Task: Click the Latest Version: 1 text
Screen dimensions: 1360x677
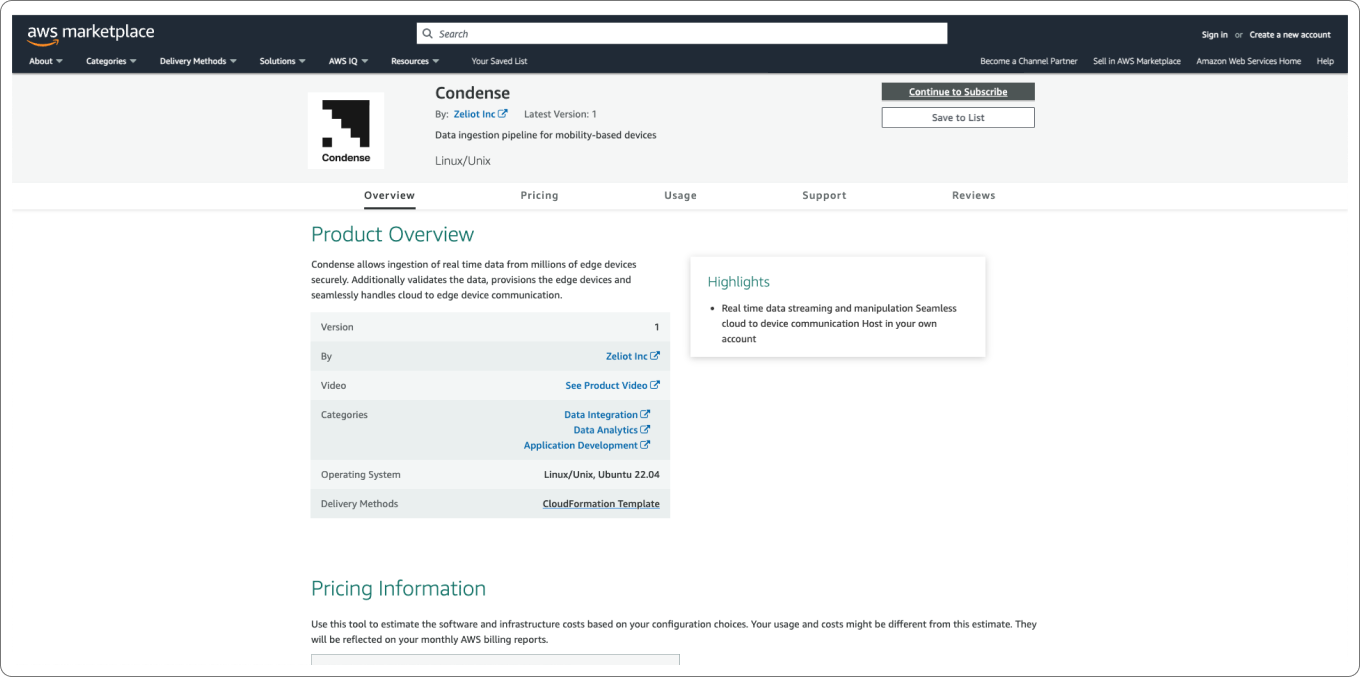Action: pos(560,114)
